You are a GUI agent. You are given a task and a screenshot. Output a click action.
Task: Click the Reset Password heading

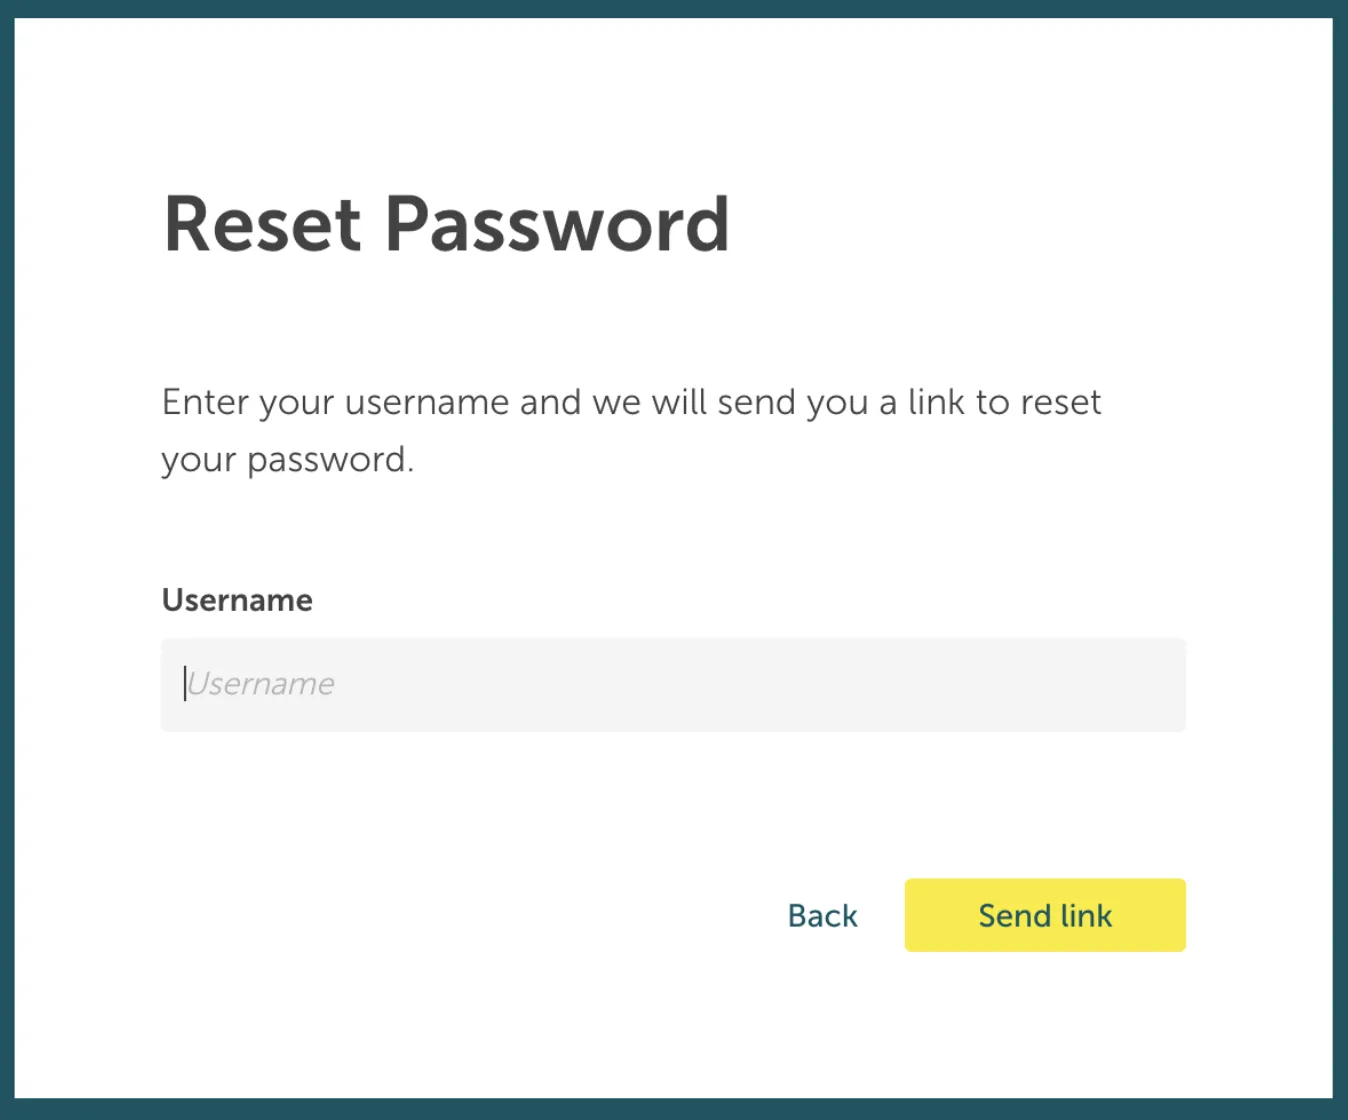click(x=446, y=225)
